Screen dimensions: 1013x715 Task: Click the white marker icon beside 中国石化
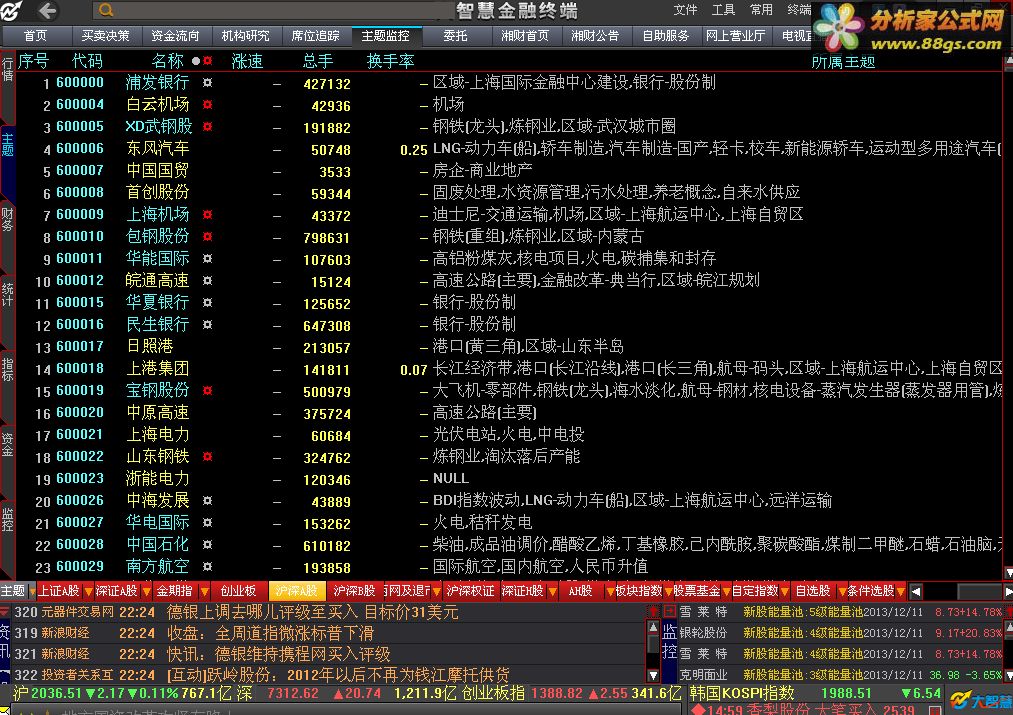coord(207,544)
